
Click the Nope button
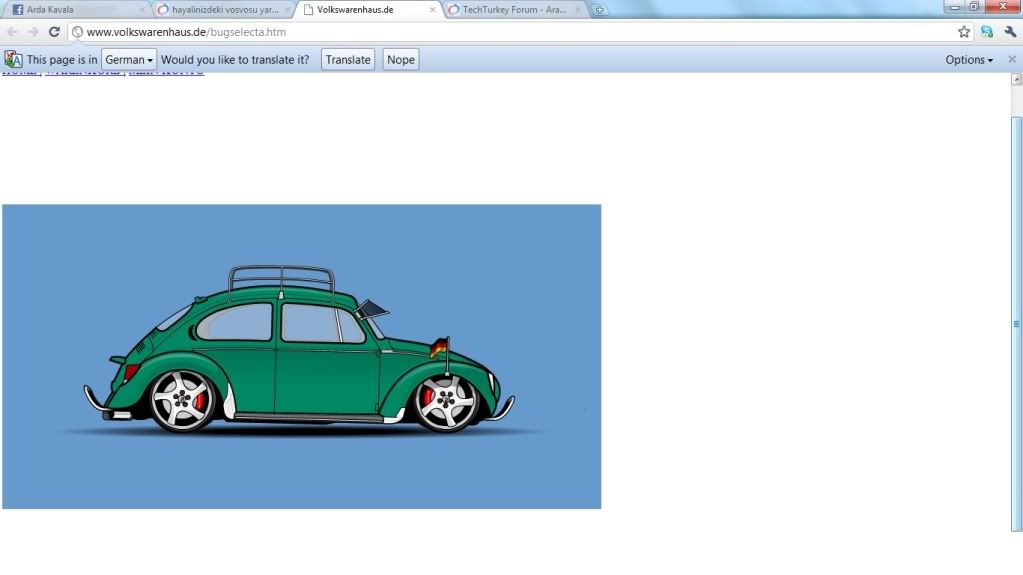pos(401,59)
